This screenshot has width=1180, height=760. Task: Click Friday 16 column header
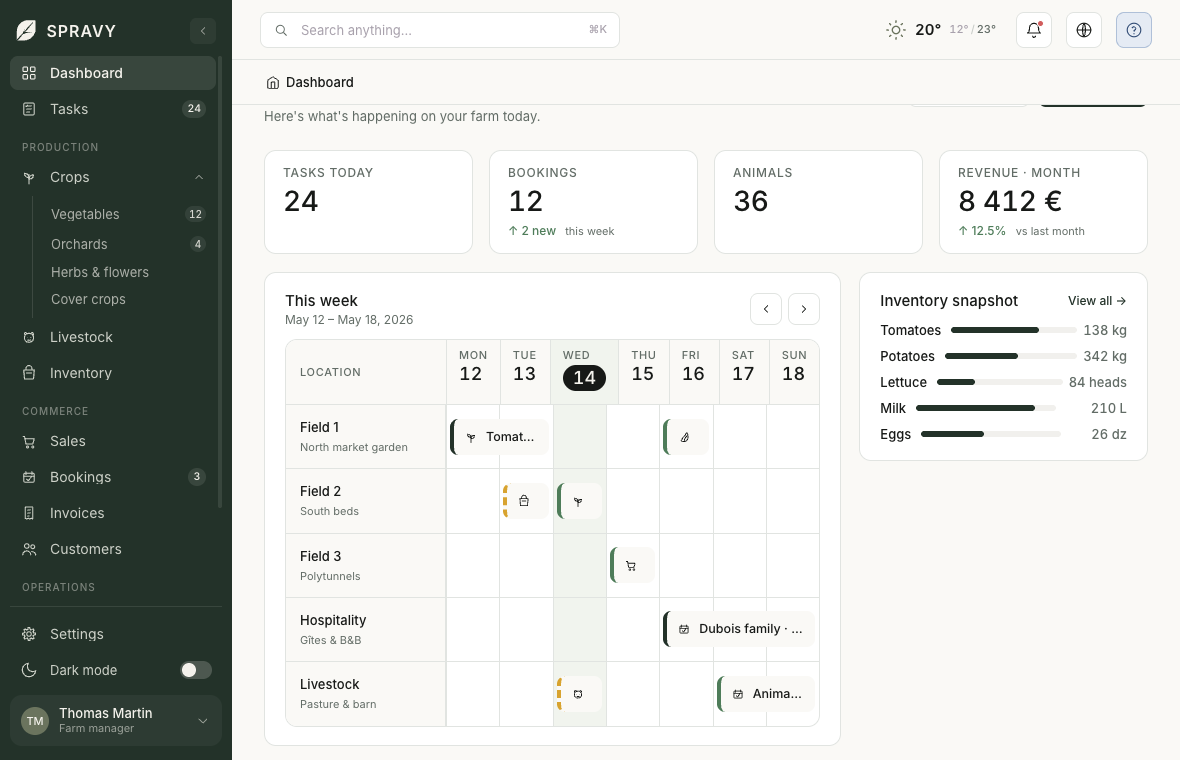[x=693, y=372]
